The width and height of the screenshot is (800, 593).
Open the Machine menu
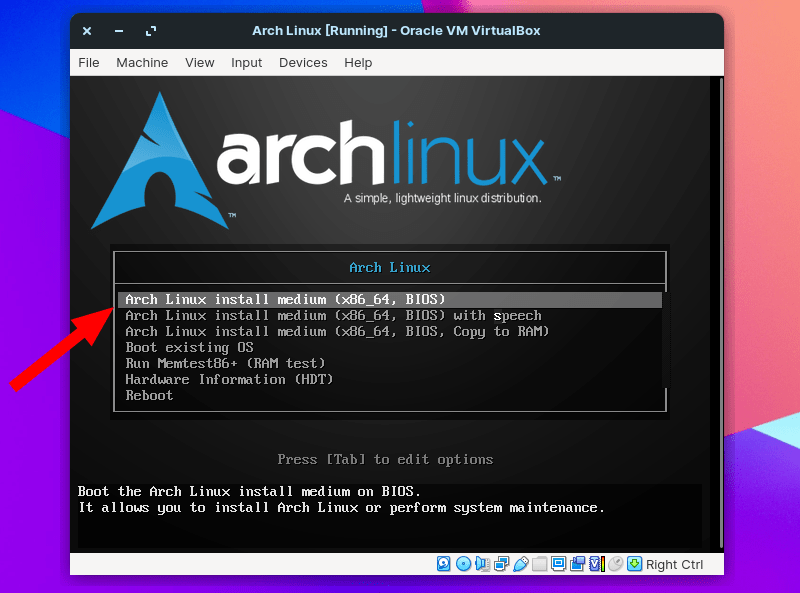142,62
